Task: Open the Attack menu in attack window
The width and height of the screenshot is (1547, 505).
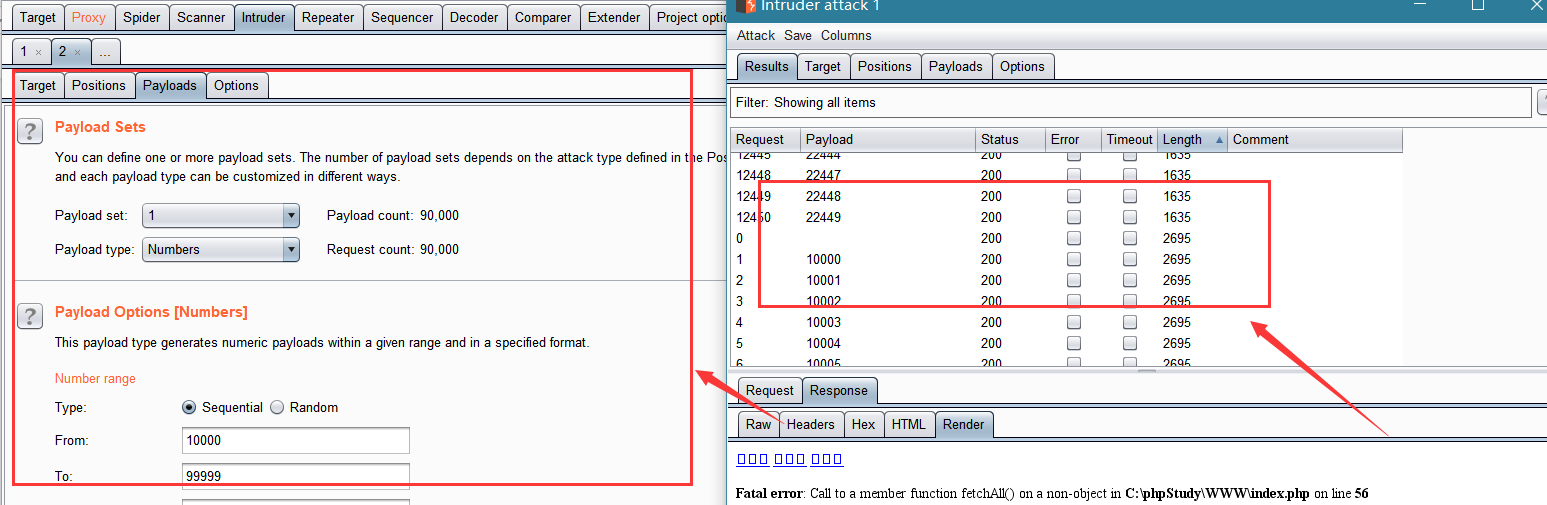Action: [x=756, y=35]
